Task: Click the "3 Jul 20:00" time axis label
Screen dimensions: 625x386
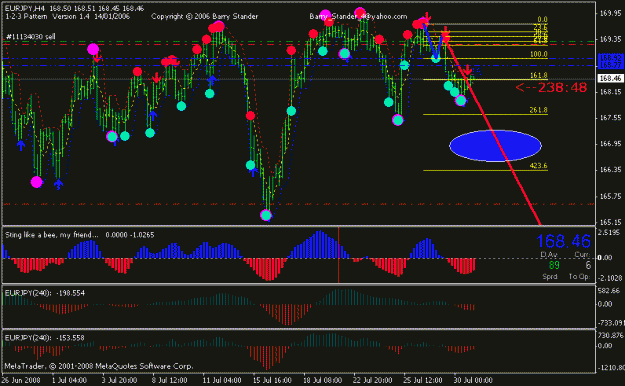Action: (119, 380)
